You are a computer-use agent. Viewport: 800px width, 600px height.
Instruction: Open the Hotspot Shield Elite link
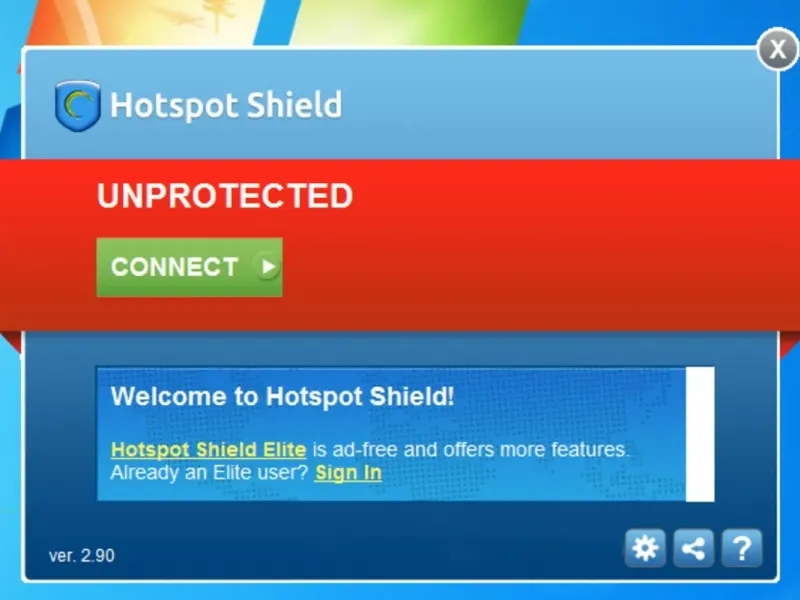click(208, 449)
